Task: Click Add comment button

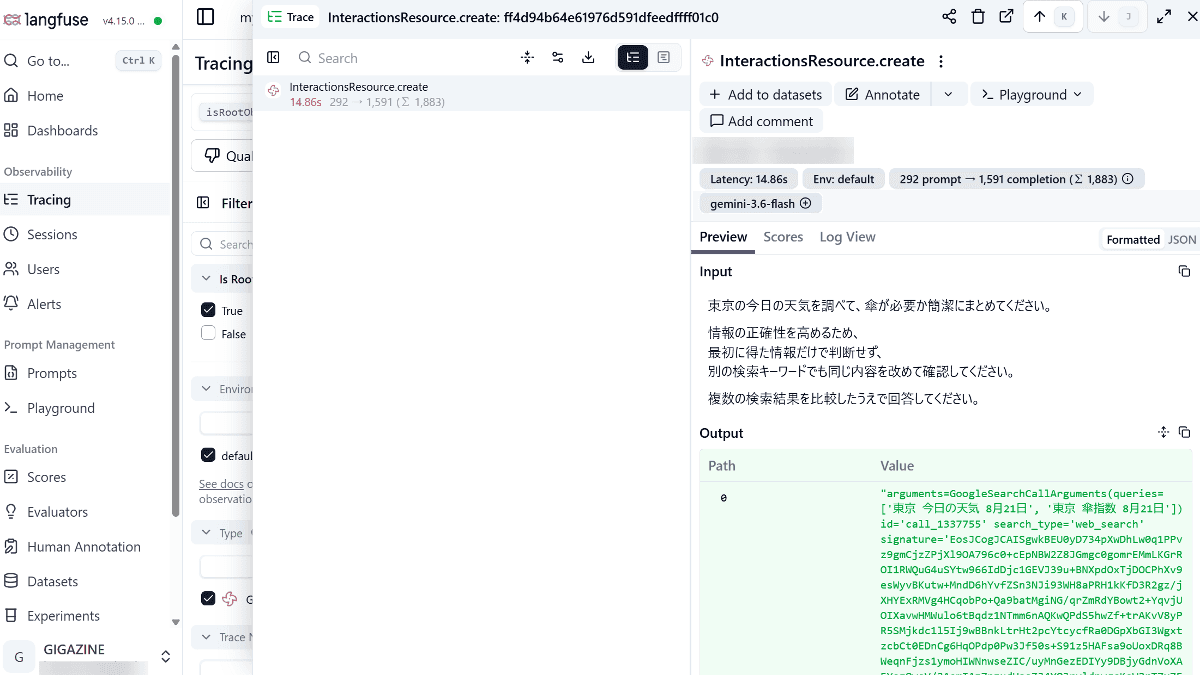Action: (761, 121)
